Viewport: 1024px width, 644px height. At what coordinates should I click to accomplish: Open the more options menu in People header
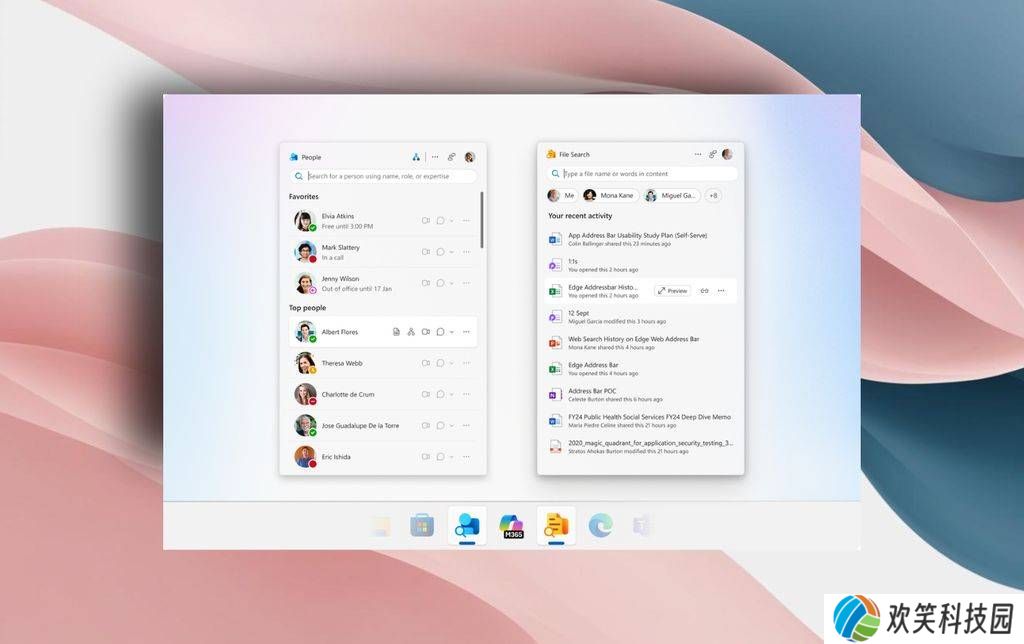point(435,157)
